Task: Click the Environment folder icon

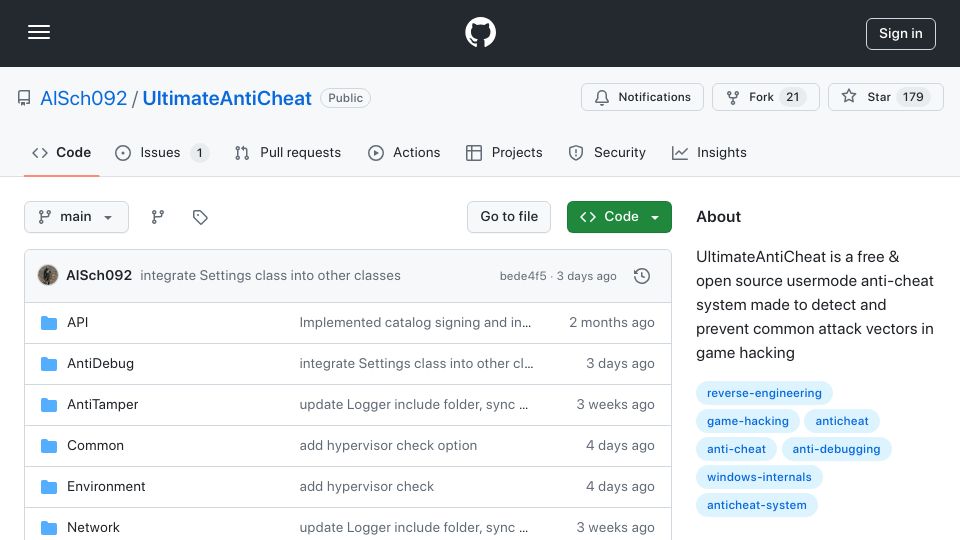Action: coord(49,487)
